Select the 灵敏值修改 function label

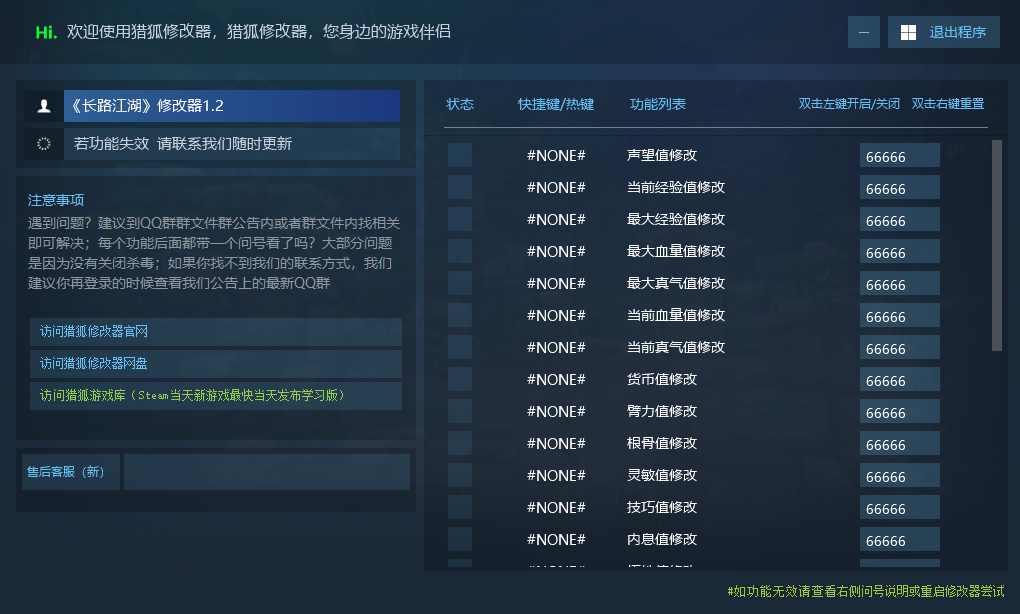pos(662,475)
